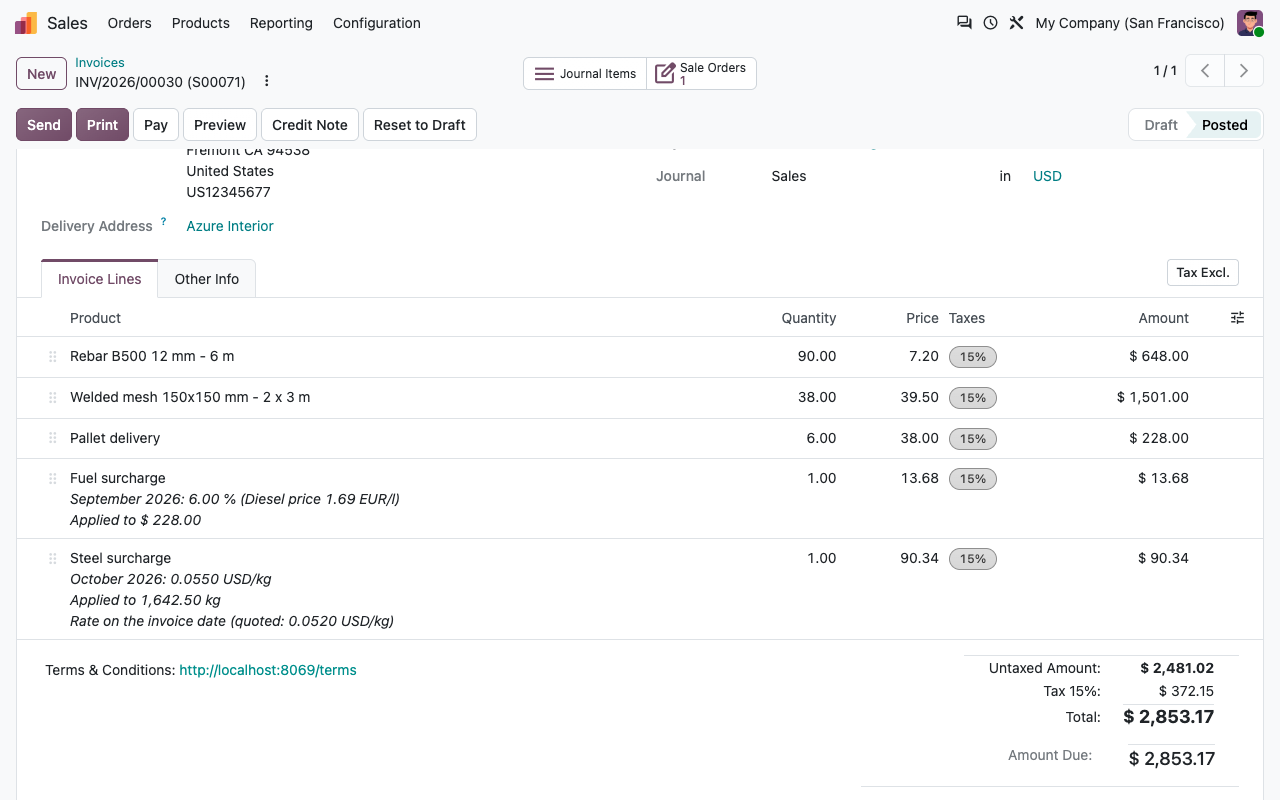The height and width of the screenshot is (800, 1280).
Task: Switch to the Other Info tab
Action: [x=207, y=279]
